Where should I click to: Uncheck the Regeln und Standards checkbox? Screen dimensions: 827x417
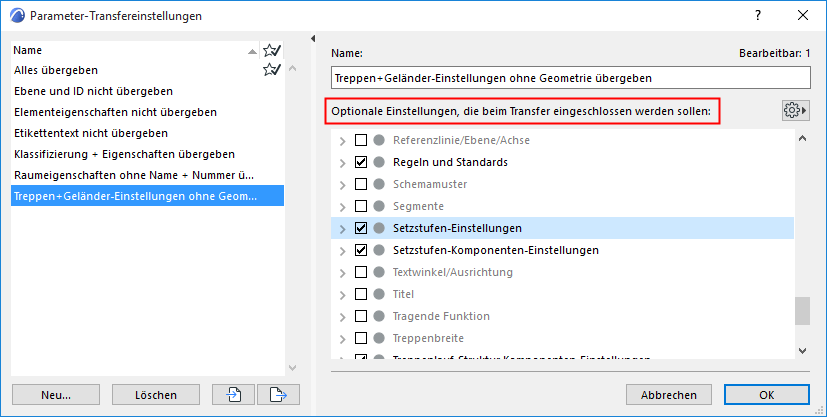(x=361, y=162)
